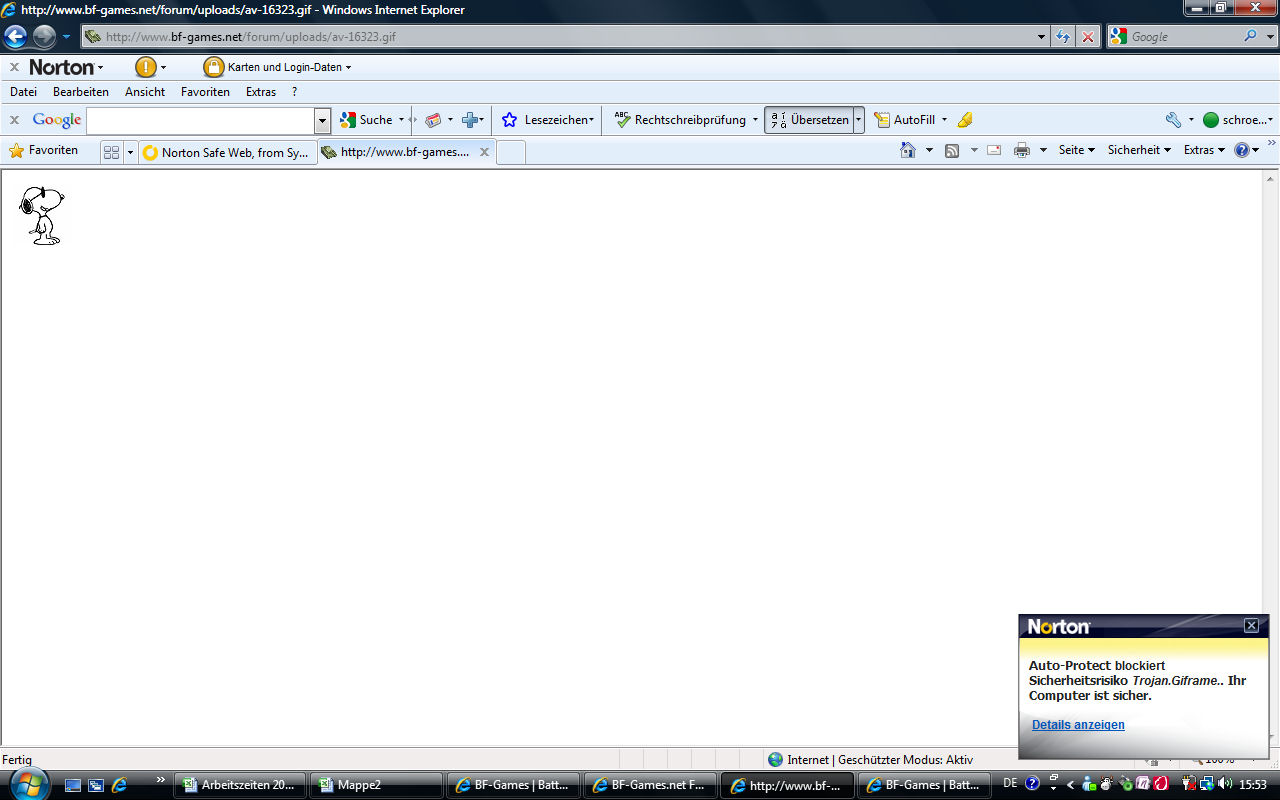Open the Ansicht menu
The height and width of the screenshot is (800, 1280).
(x=145, y=92)
